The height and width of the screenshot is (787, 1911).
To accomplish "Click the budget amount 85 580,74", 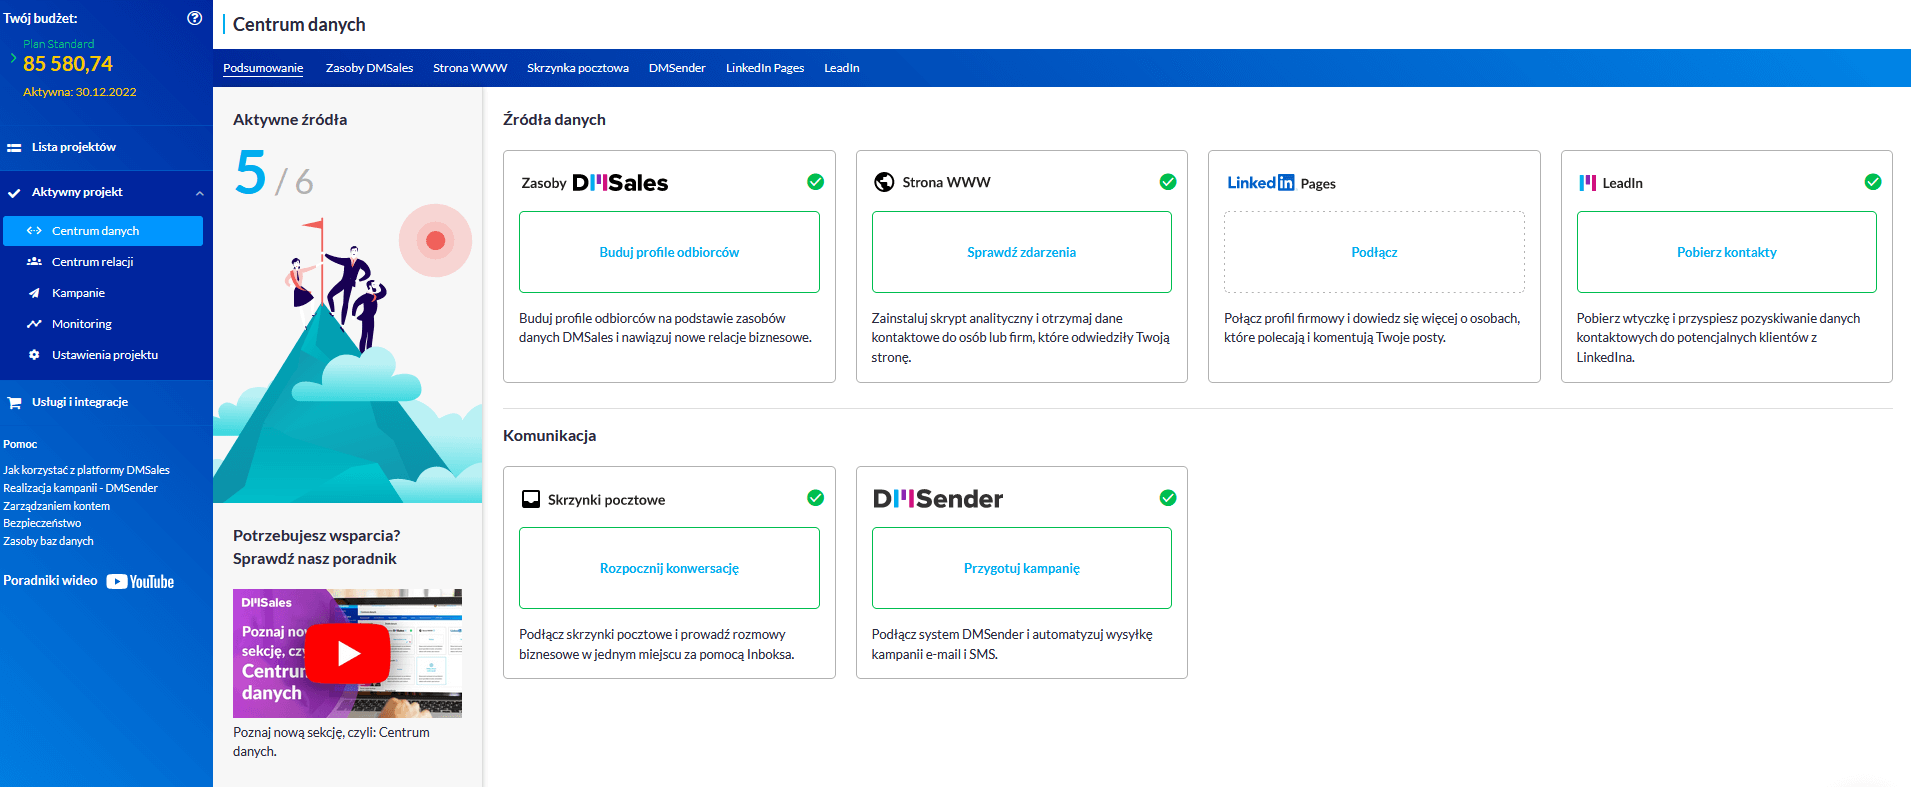I will pos(68,64).
